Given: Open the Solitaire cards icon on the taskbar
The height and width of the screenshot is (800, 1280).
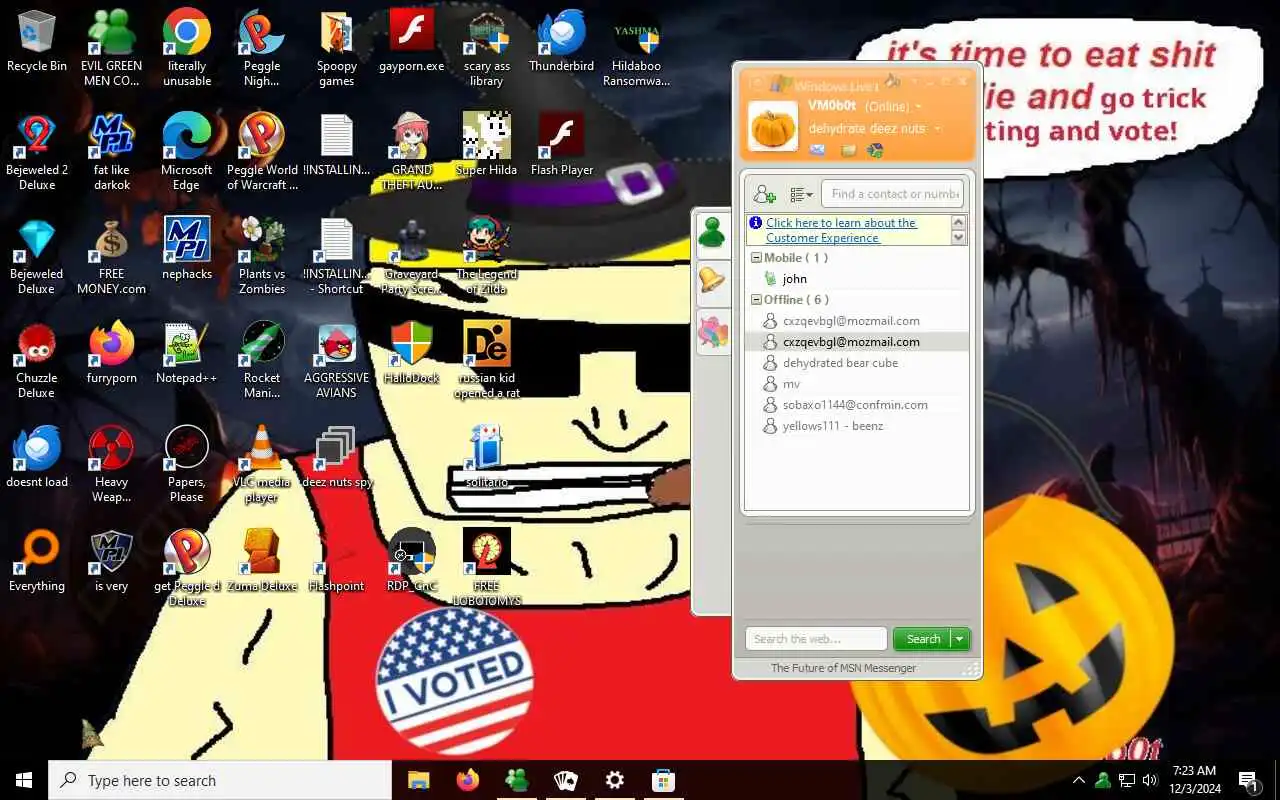Looking at the screenshot, I should (x=565, y=780).
